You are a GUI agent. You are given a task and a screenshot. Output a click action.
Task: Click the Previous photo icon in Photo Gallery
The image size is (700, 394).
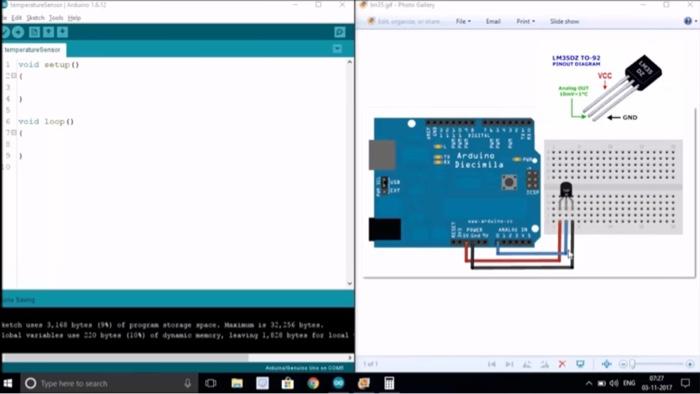pos(492,364)
